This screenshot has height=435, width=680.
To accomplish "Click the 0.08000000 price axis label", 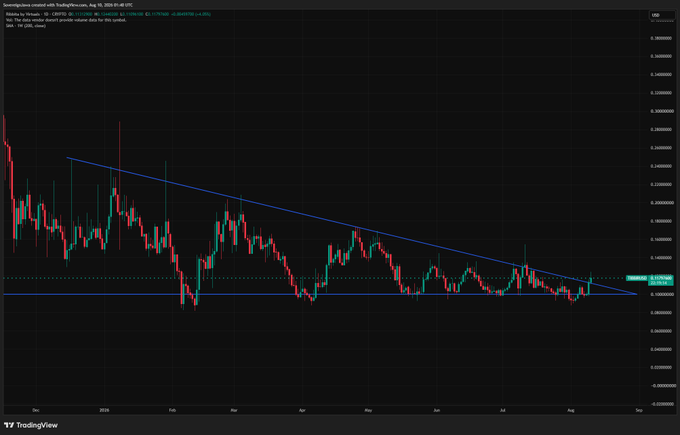I will click(661, 313).
